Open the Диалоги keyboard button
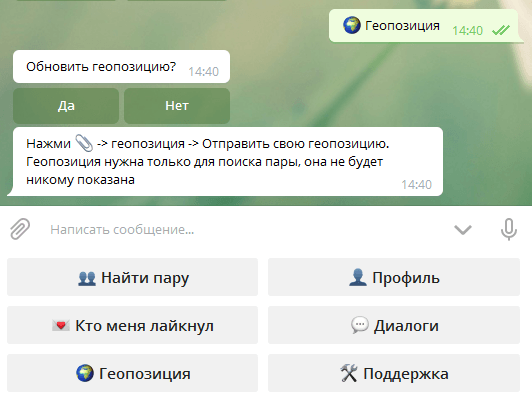 (x=394, y=325)
